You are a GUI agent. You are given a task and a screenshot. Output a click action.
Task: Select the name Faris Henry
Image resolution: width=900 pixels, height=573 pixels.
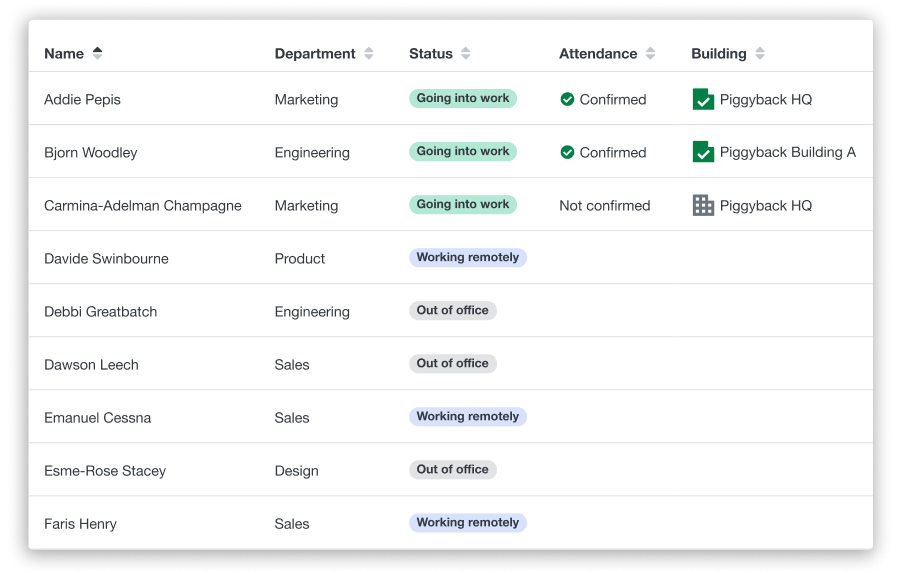[80, 524]
